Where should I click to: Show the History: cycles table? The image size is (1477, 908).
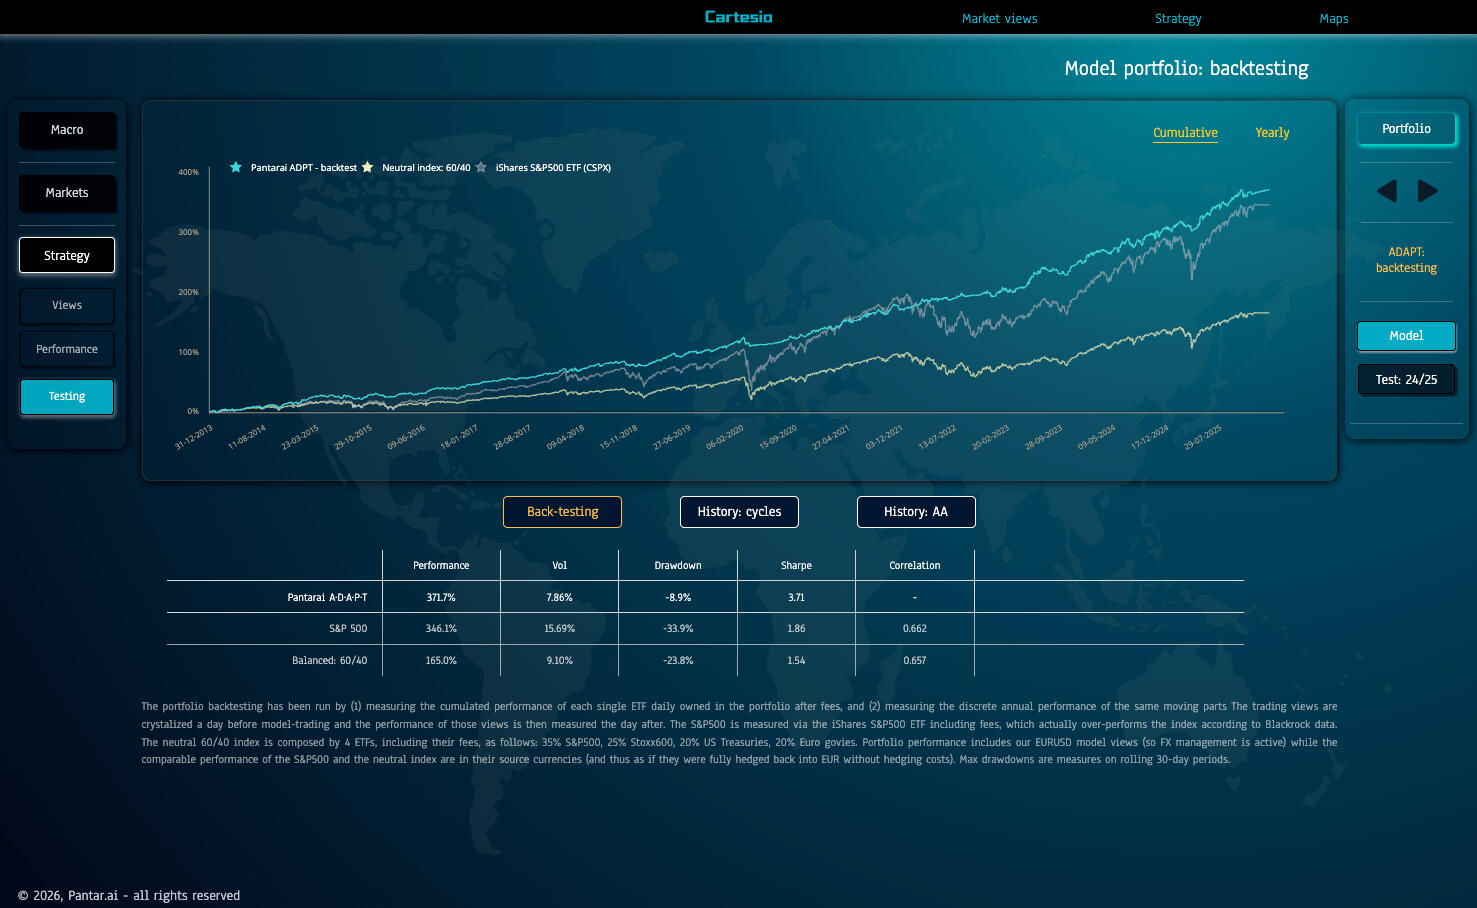tap(739, 512)
